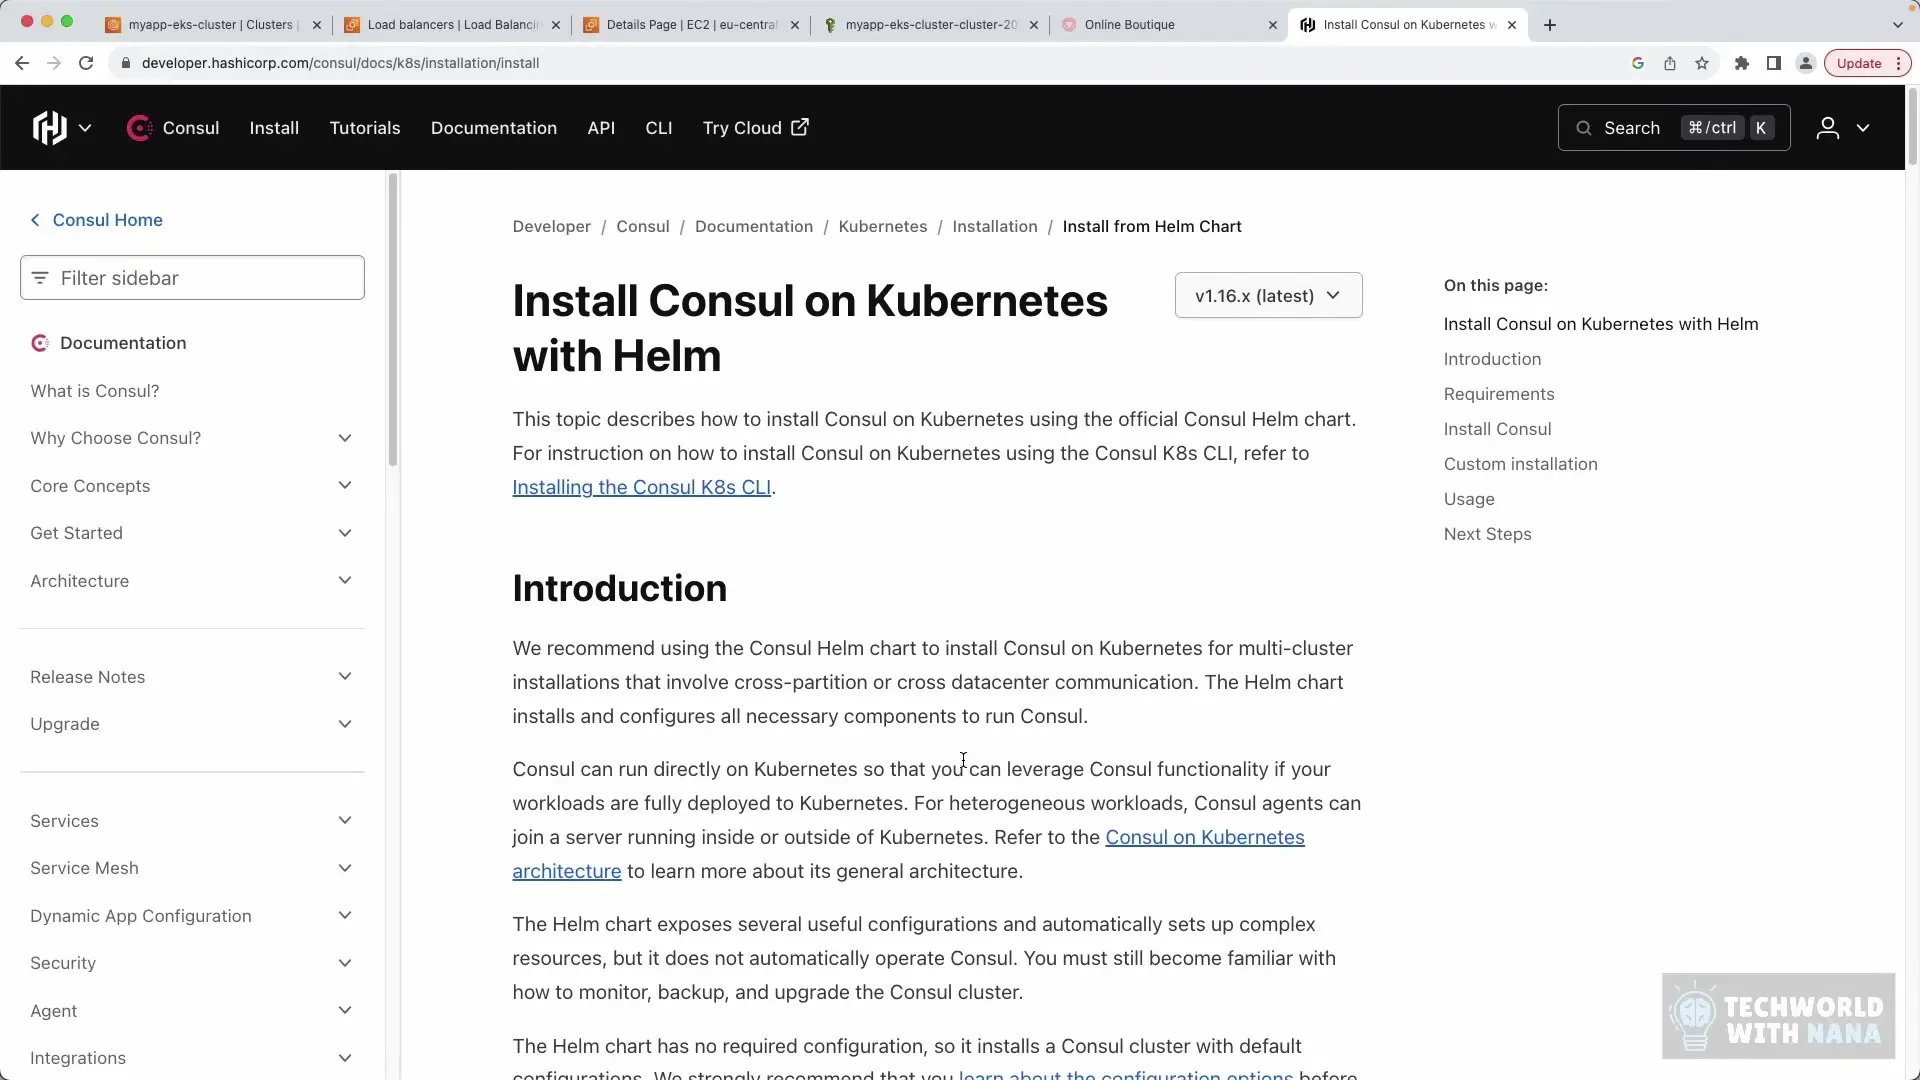
Task: Click Install Consul on Kubernetes with Helm outline entry
Action: pyautogui.click(x=1600, y=324)
